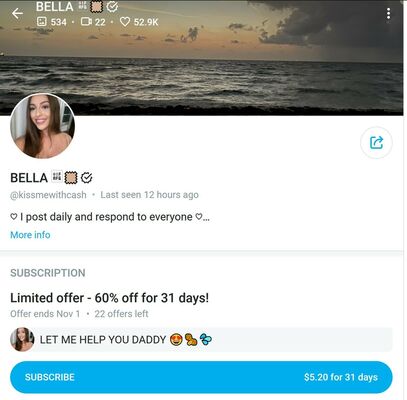Click the video count icon showing 22
Image resolution: width=407 pixels, height=400 pixels.
(86, 22)
